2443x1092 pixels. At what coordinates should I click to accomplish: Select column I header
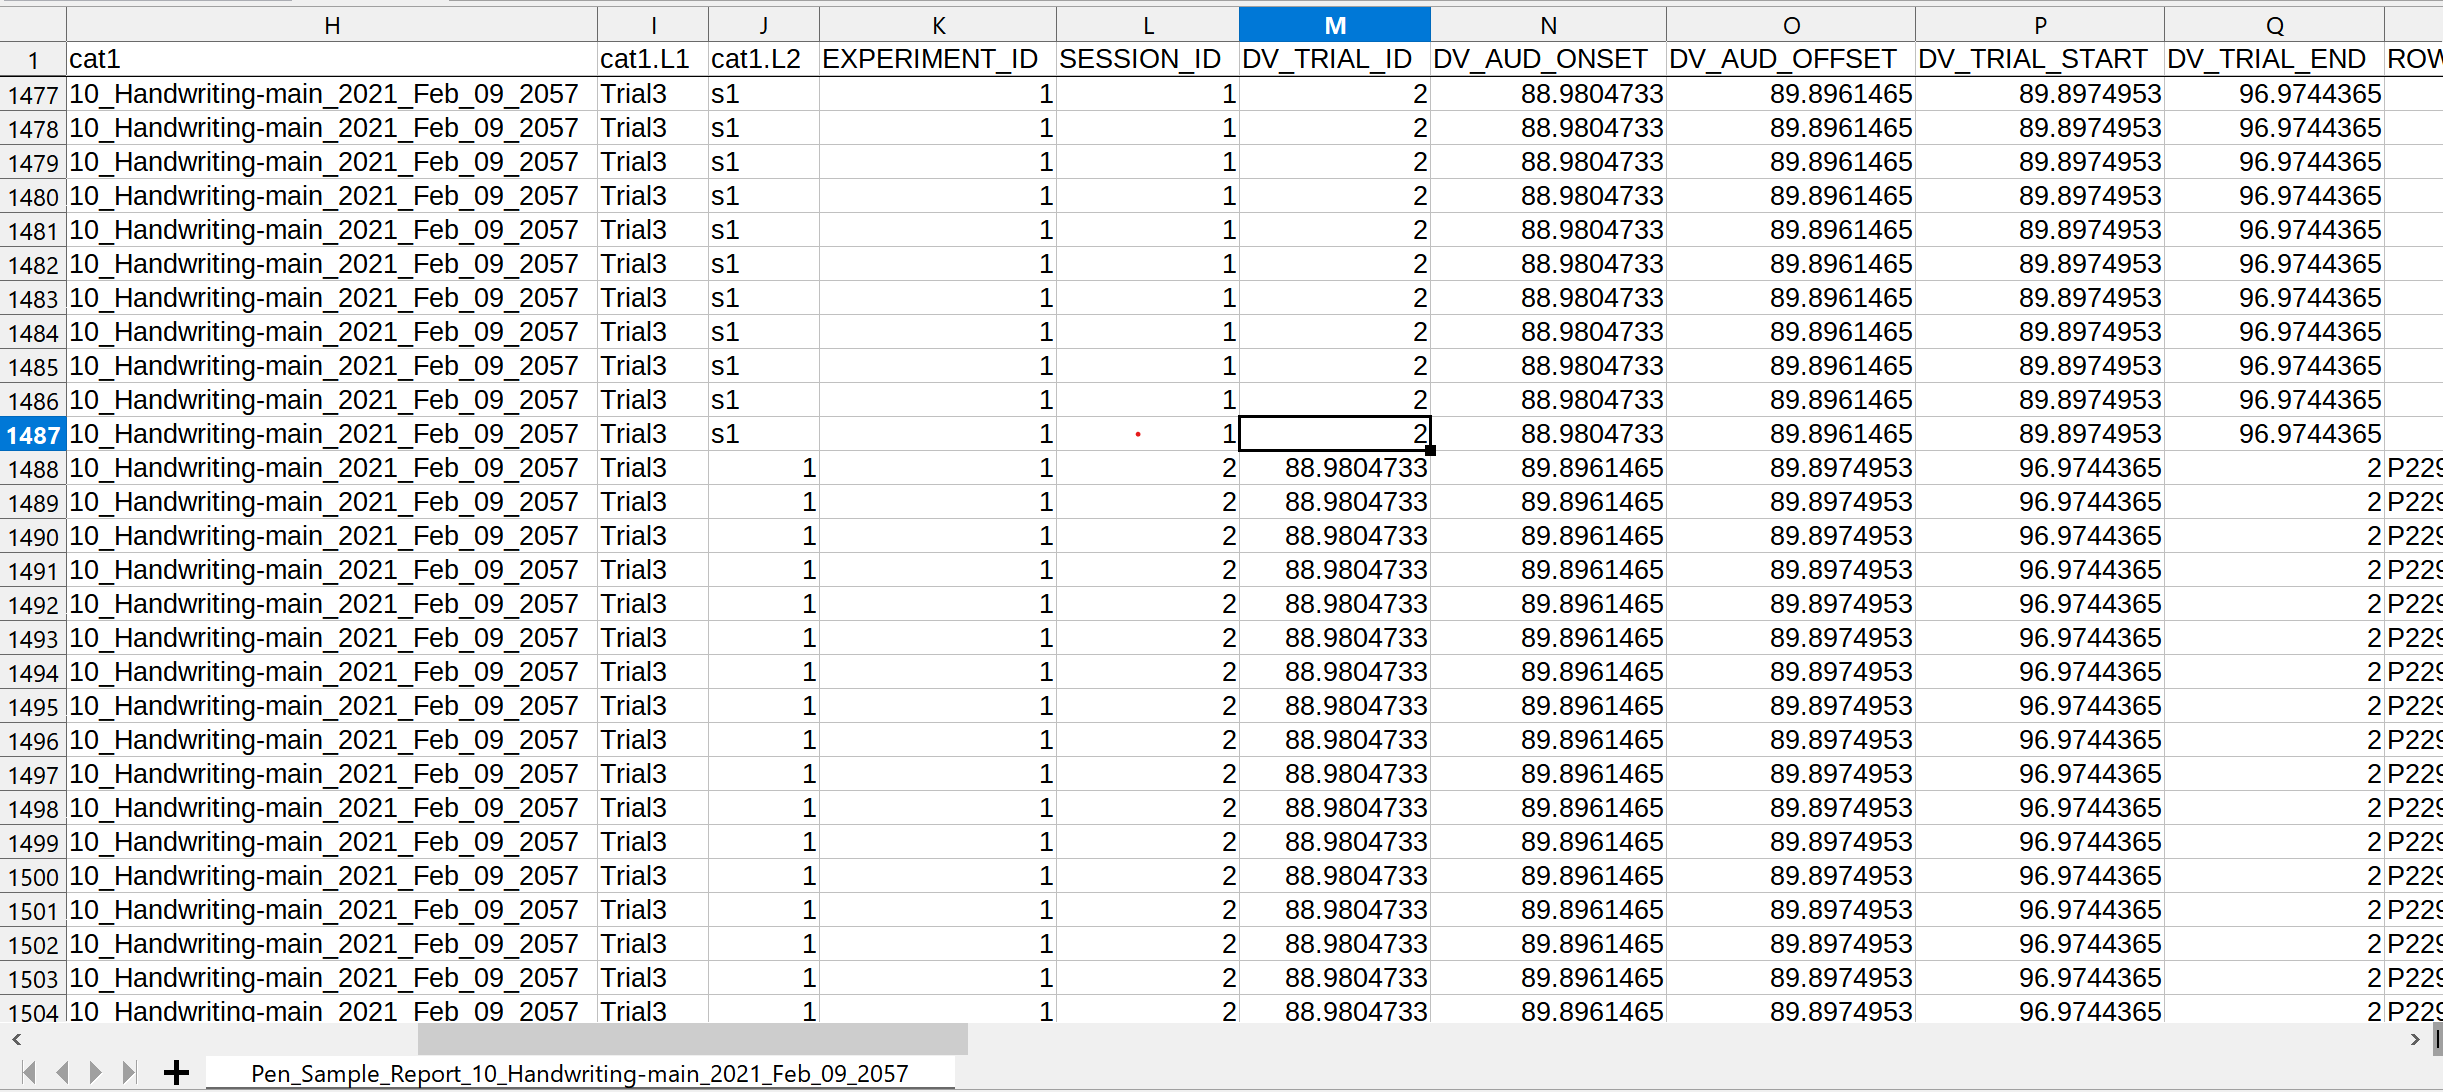(653, 25)
